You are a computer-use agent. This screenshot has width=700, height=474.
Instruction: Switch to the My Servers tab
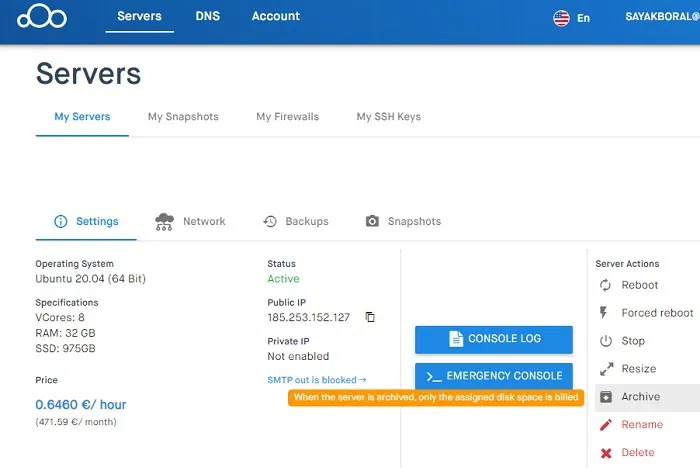tap(82, 116)
